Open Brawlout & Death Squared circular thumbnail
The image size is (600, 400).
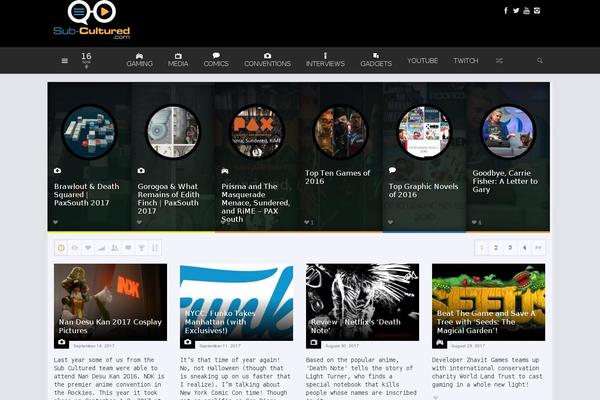tap(89, 132)
